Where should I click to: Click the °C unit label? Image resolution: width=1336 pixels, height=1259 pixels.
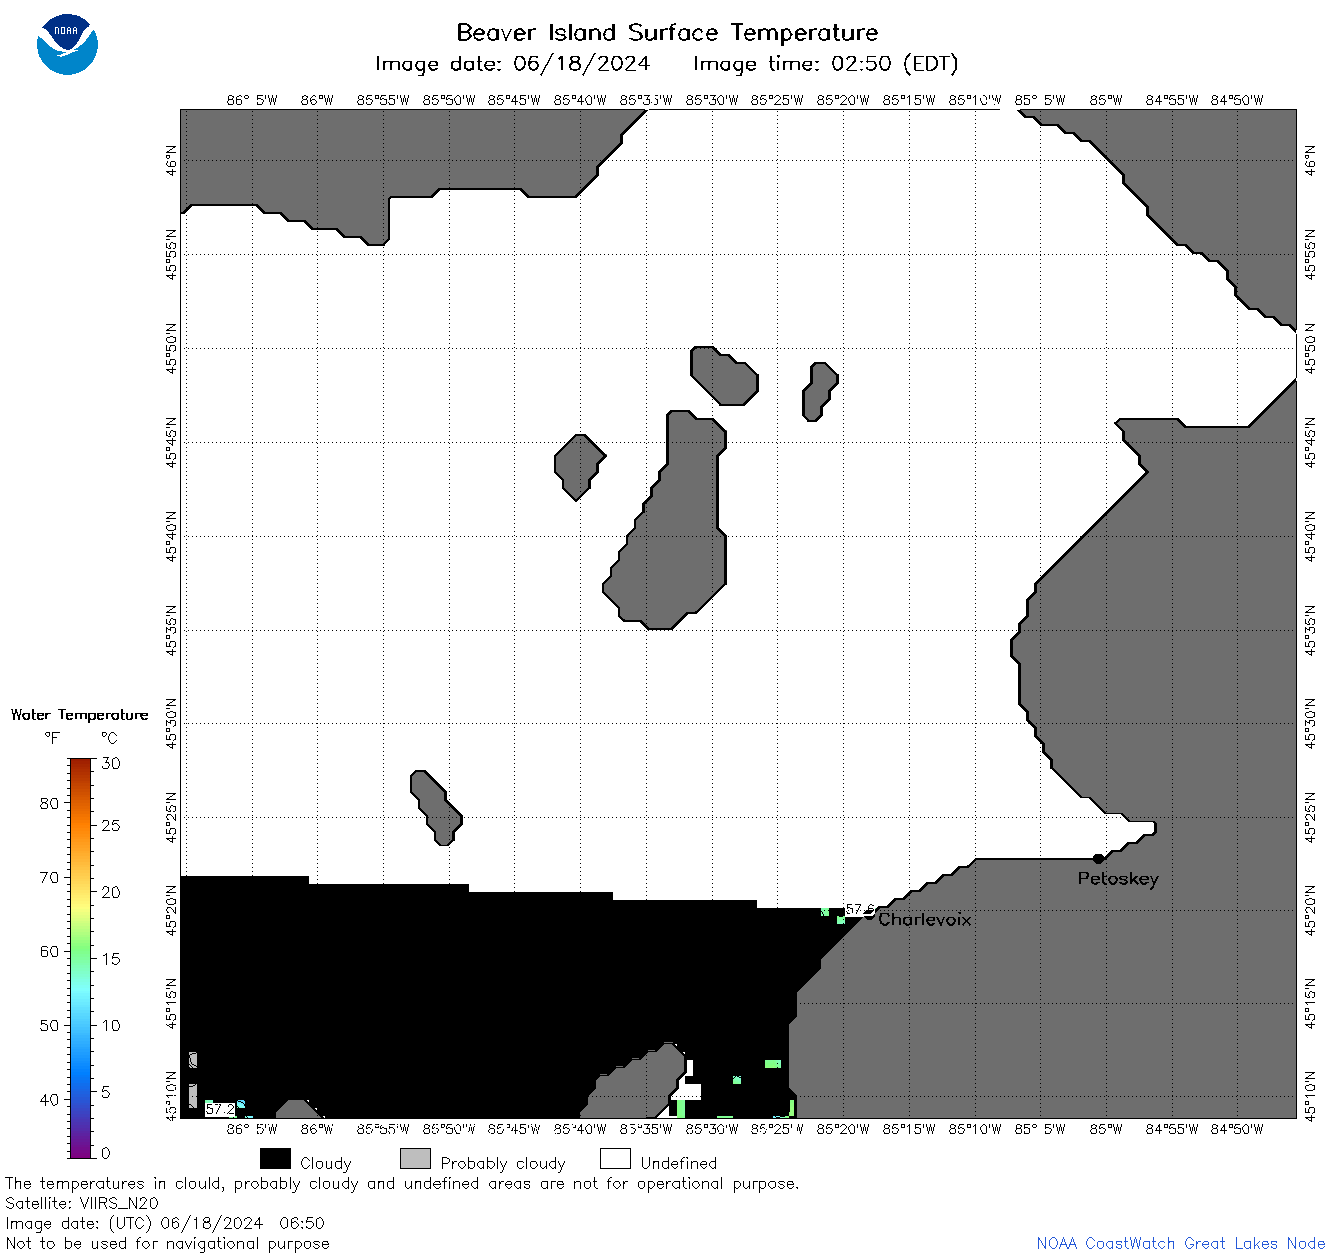[x=109, y=738]
